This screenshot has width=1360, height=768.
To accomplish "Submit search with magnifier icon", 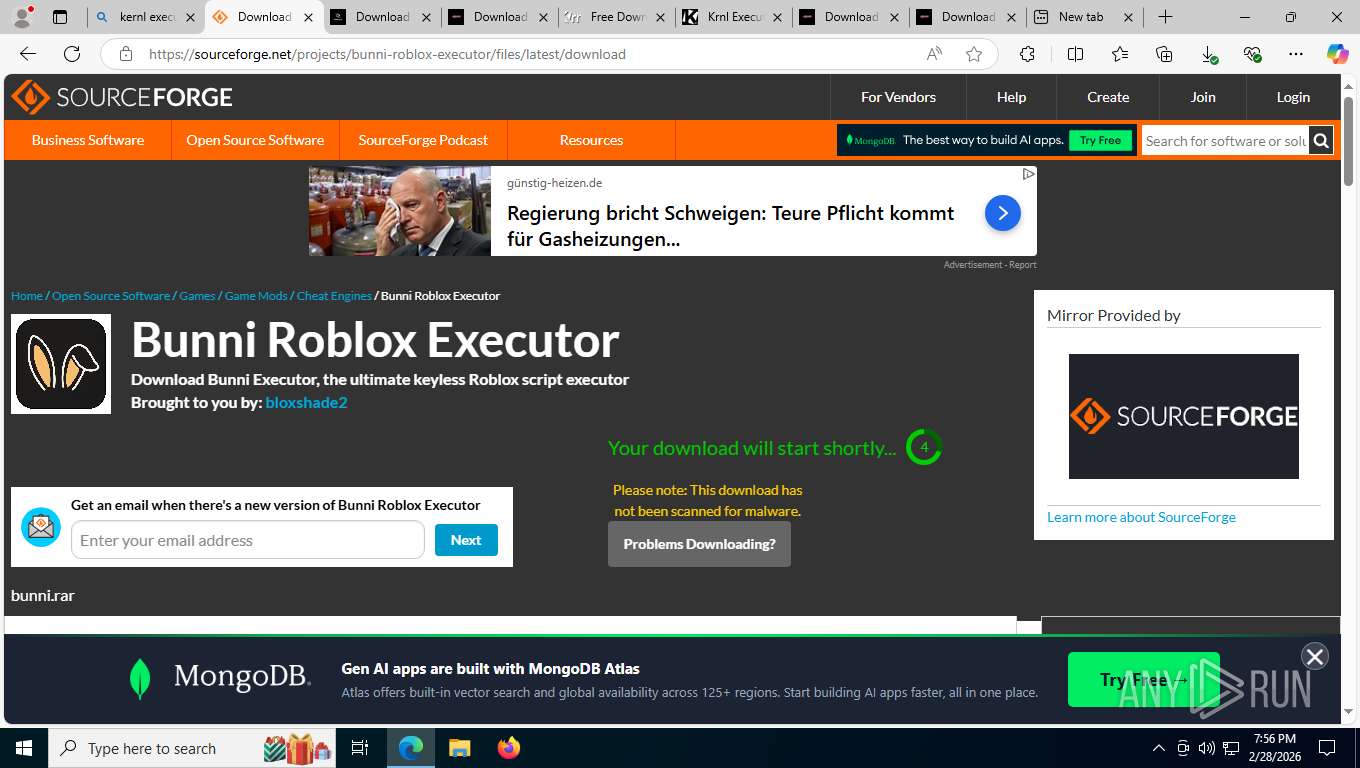I will pos(1321,140).
